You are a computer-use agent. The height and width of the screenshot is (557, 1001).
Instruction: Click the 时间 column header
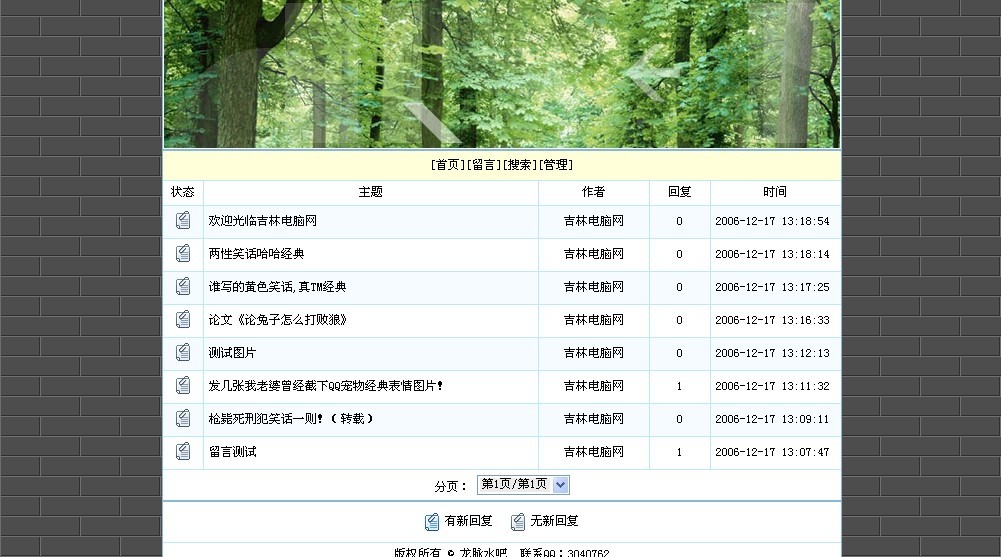click(x=774, y=192)
